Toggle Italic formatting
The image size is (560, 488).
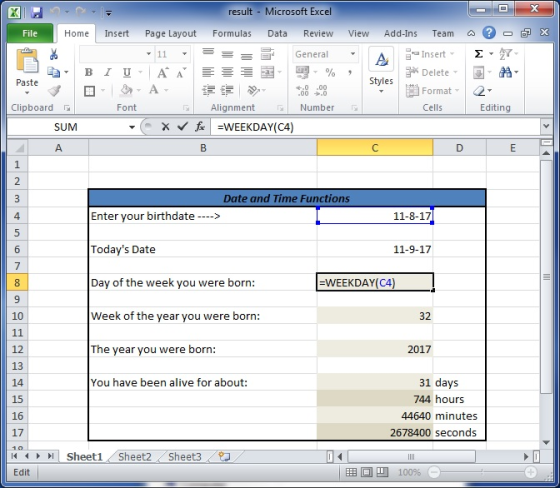(x=108, y=73)
